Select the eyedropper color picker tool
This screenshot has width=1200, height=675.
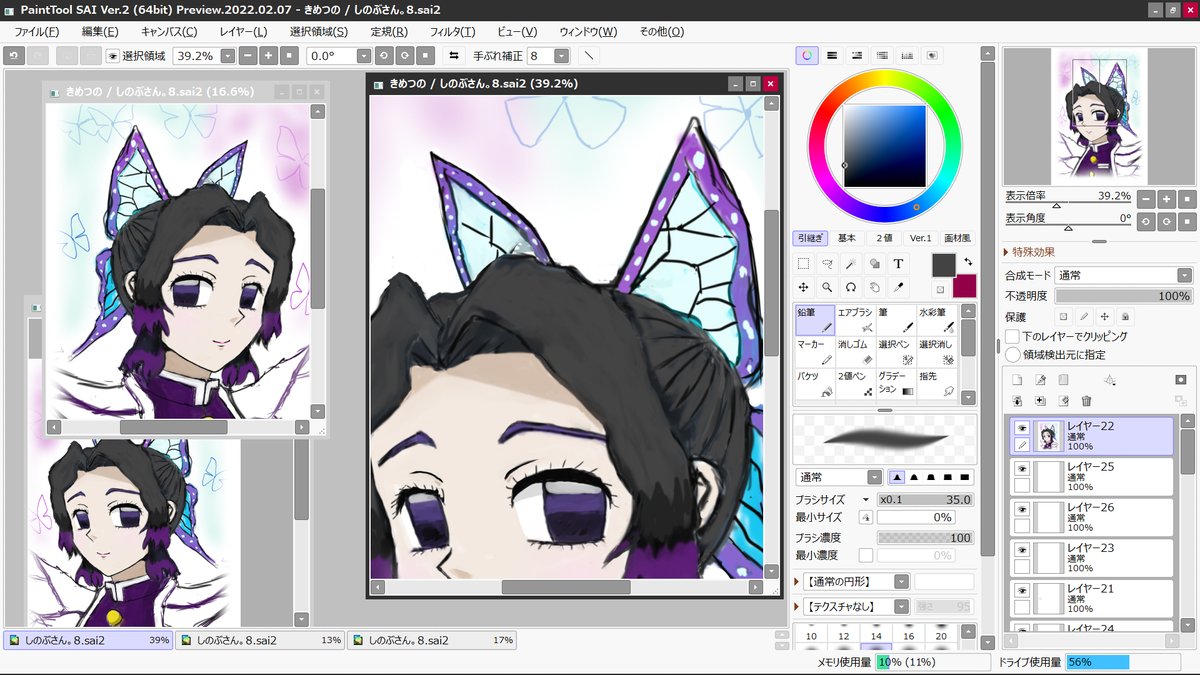898,287
